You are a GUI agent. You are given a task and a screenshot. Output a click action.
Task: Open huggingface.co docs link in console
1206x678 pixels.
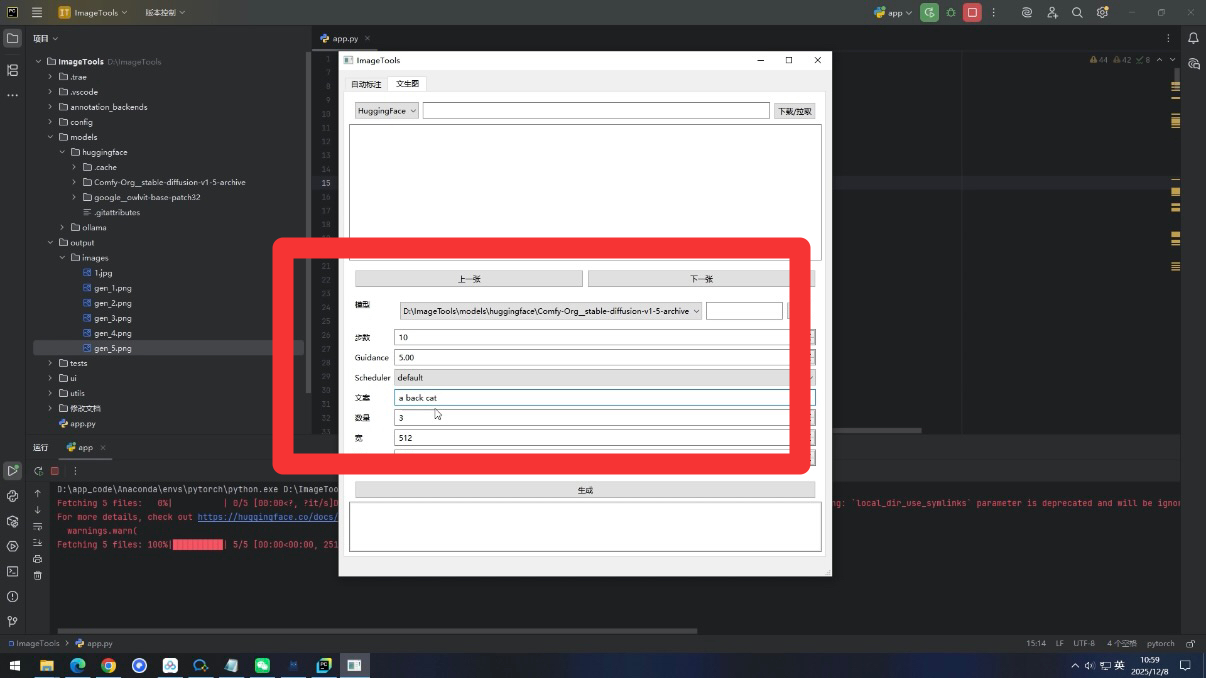268,517
